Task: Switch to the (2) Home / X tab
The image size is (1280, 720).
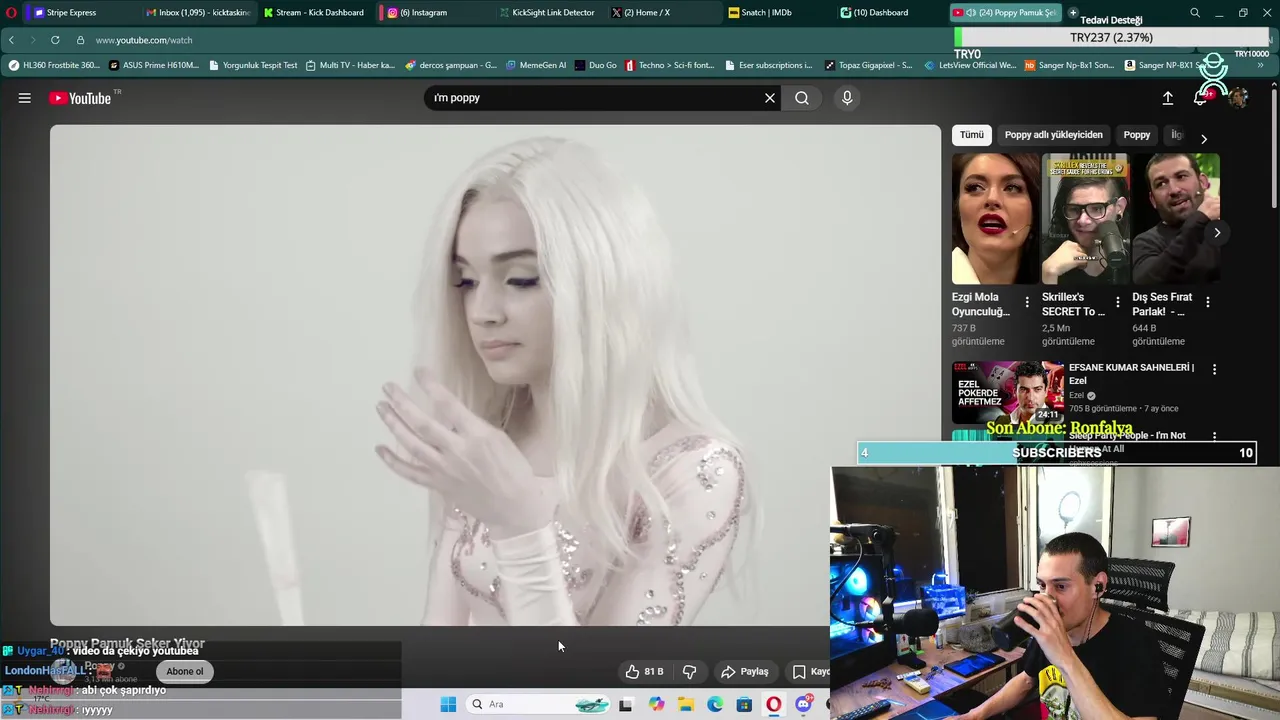Action: point(660,13)
